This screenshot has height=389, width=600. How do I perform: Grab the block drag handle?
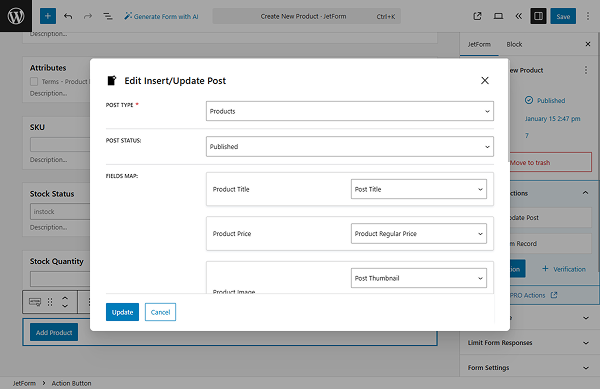[50, 302]
